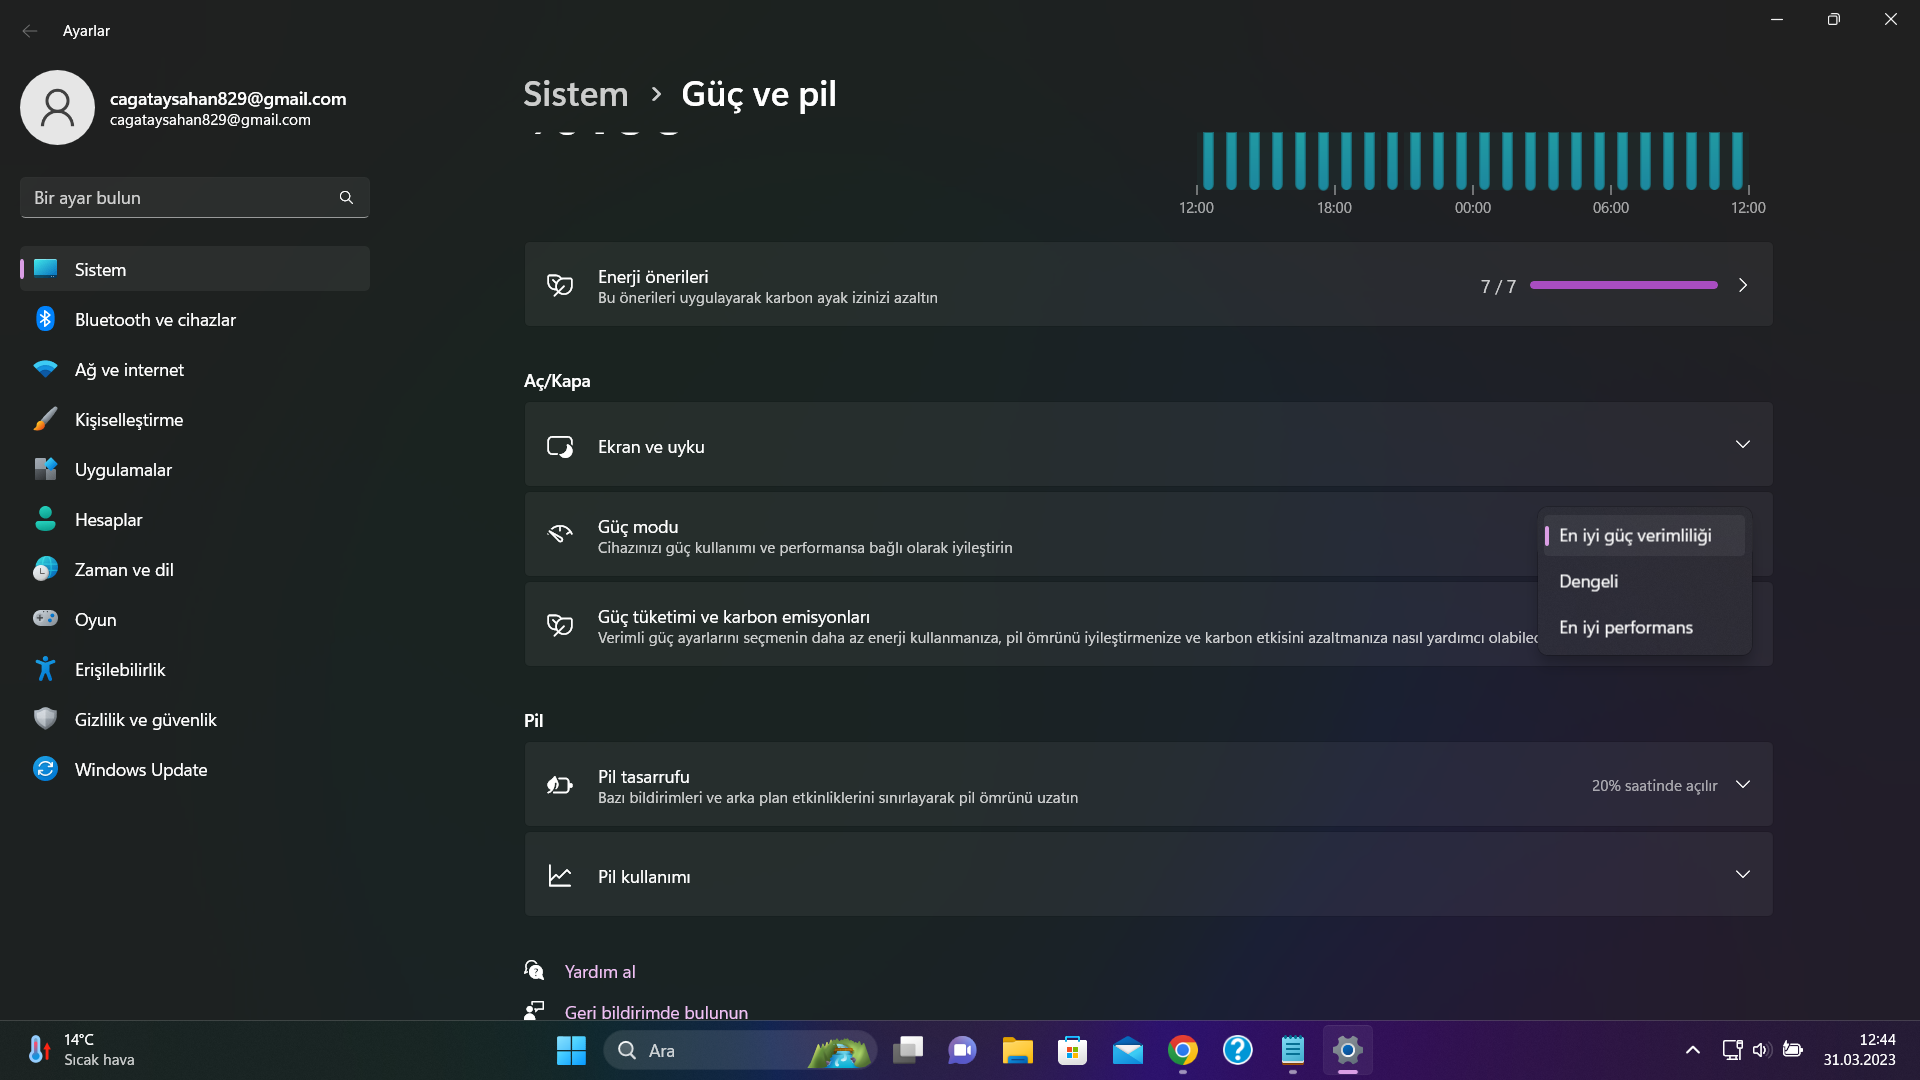Image resolution: width=1920 pixels, height=1080 pixels.
Task: Click the Bir ayar bulun search field
Action: tap(180, 198)
